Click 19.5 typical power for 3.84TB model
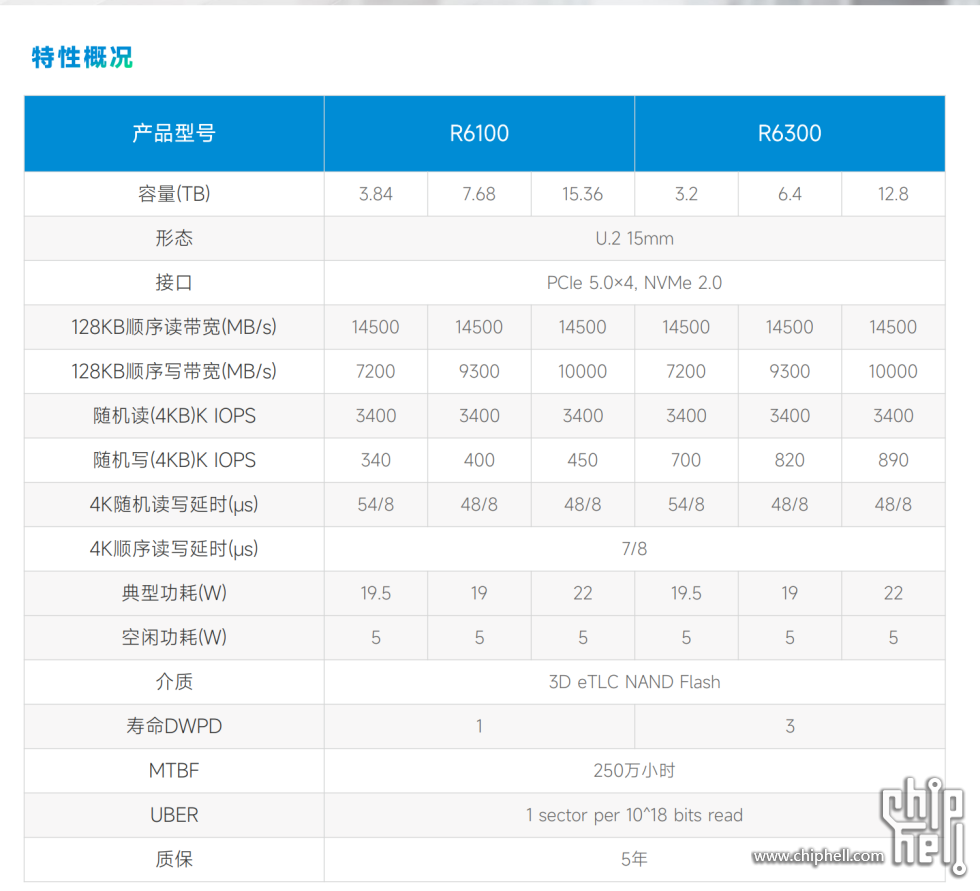980x891 pixels. click(x=376, y=594)
